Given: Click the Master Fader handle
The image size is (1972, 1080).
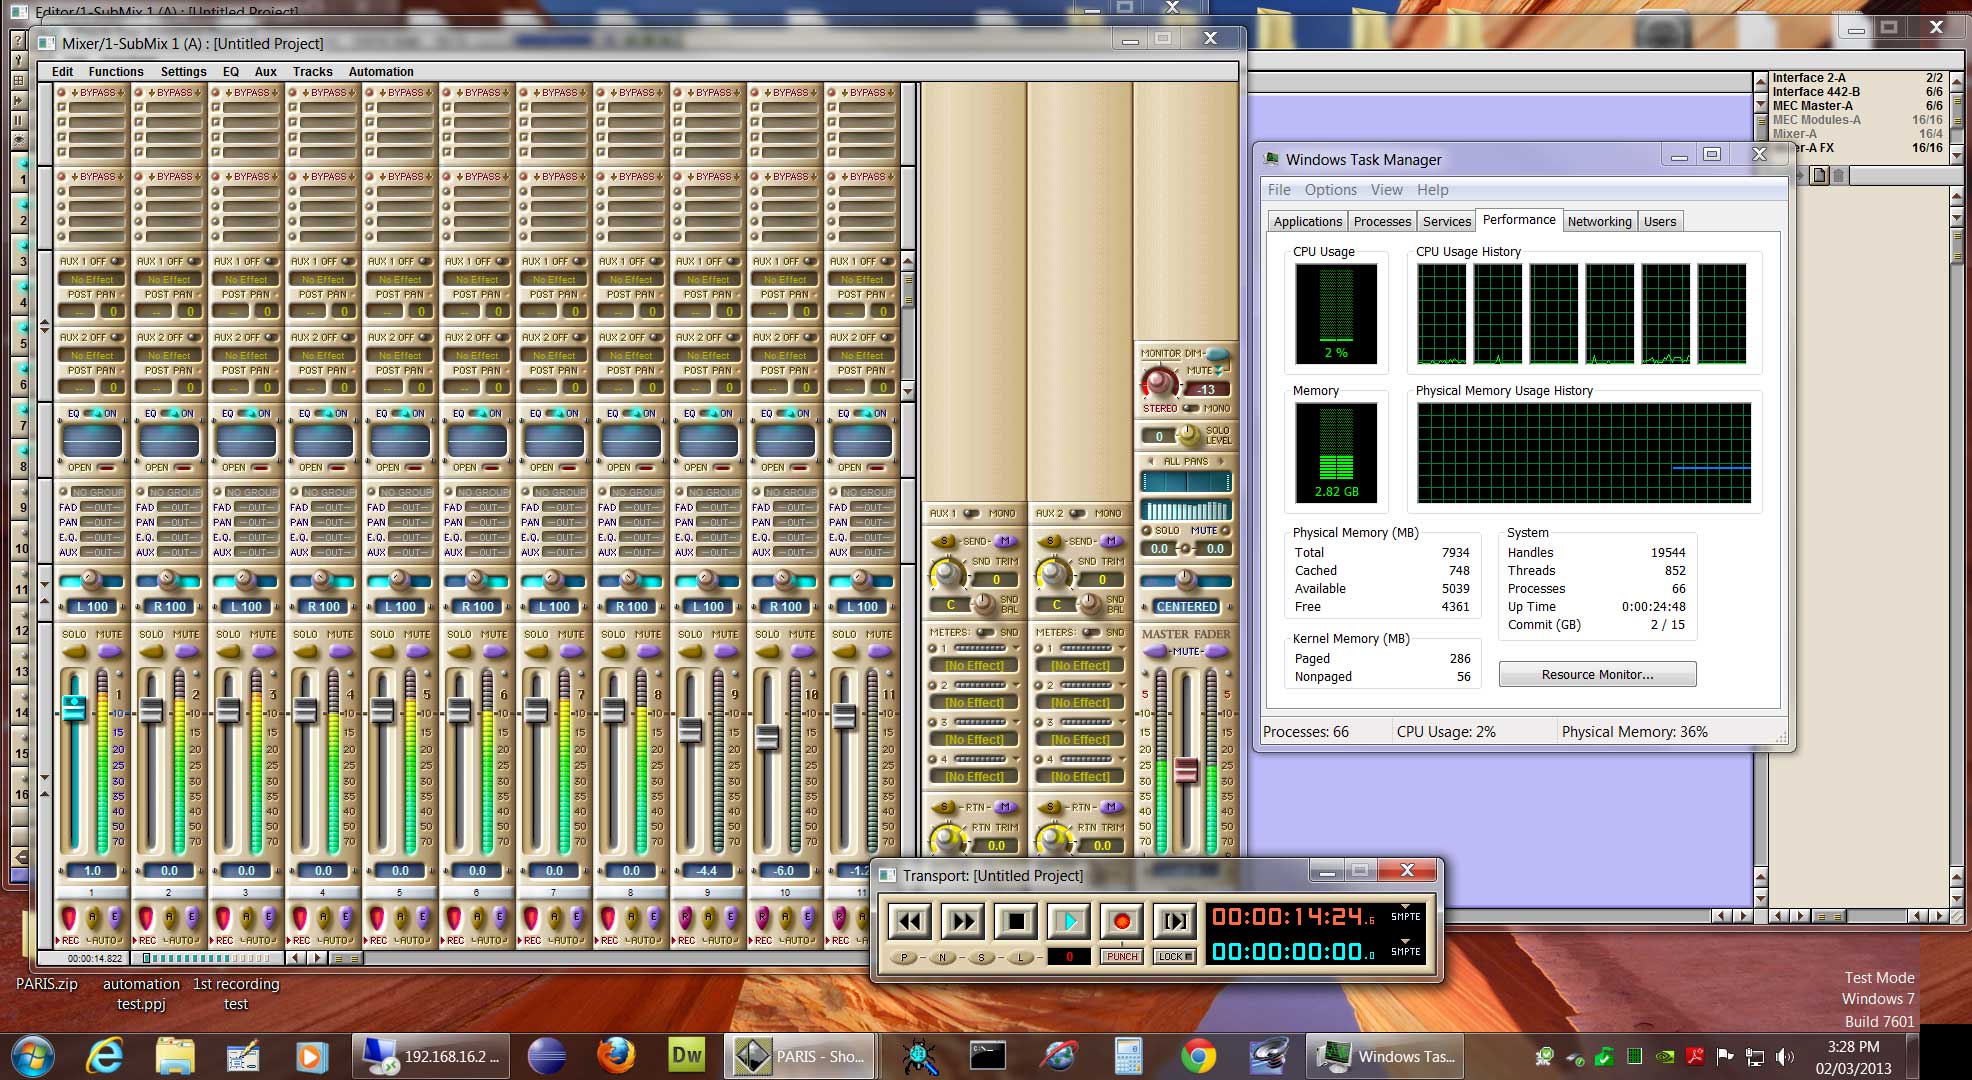Looking at the screenshot, I should coord(1186,771).
